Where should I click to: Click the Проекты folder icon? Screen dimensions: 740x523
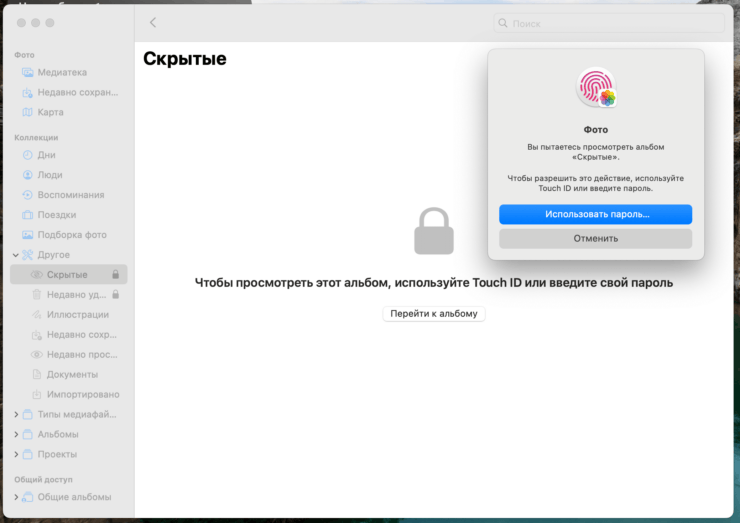point(28,455)
